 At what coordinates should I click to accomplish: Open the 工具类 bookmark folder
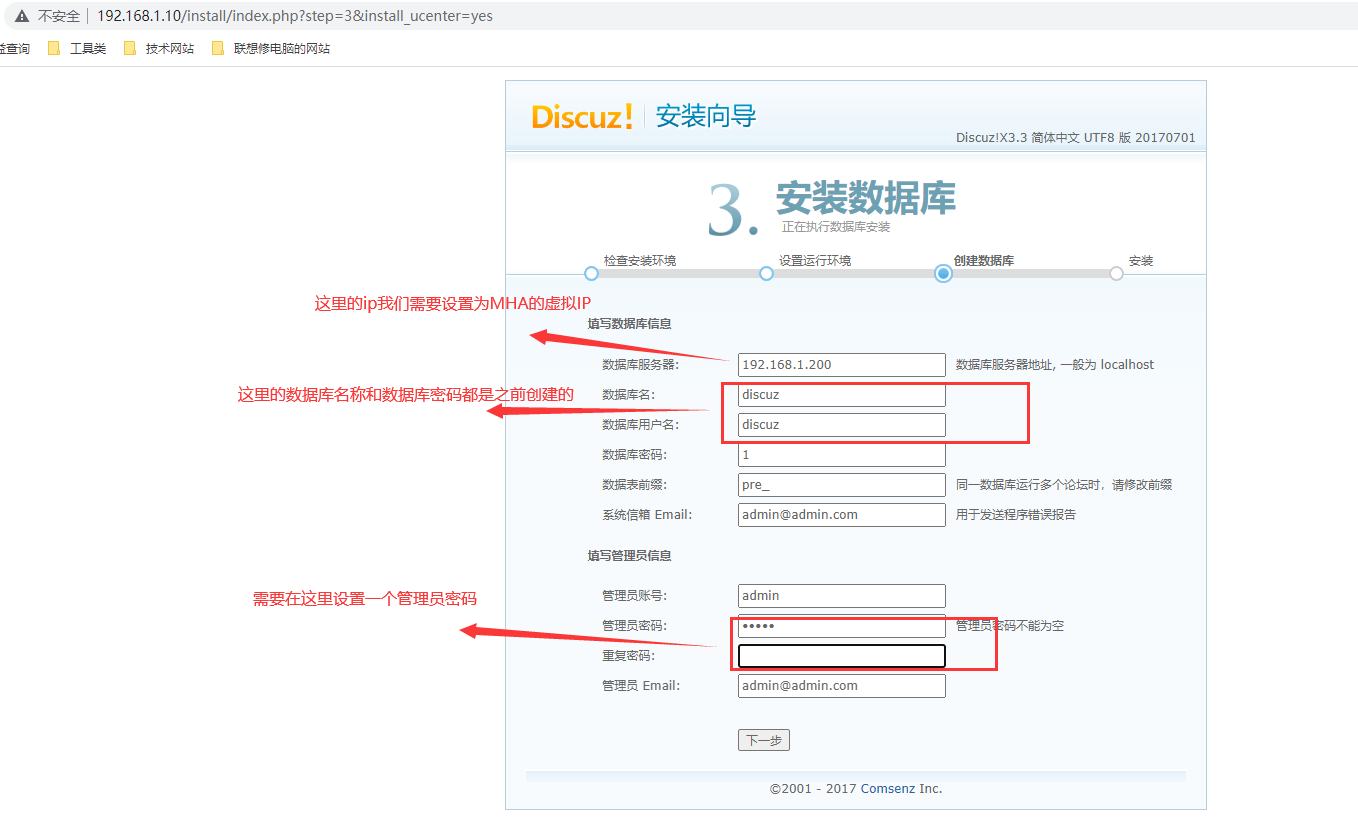pos(77,48)
